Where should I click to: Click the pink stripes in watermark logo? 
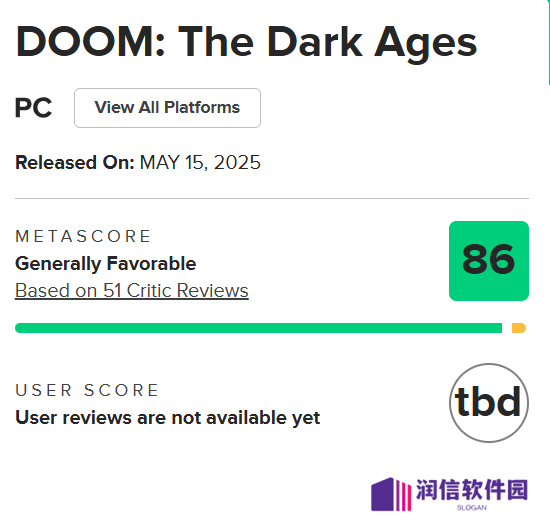(x=404, y=496)
